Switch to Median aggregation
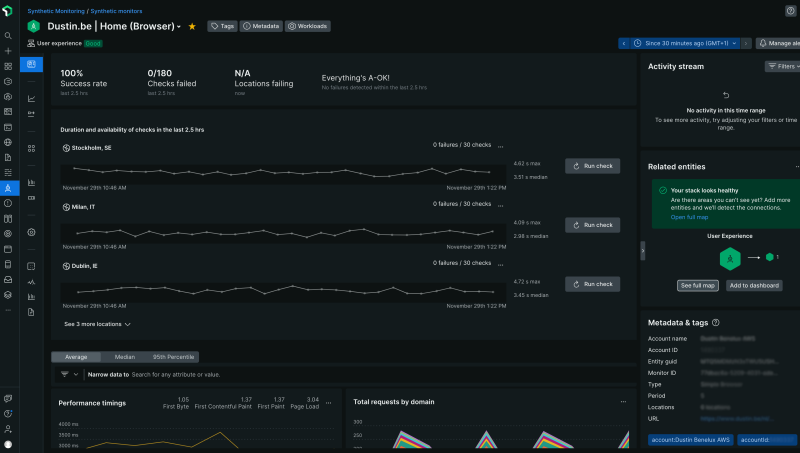 pos(124,356)
